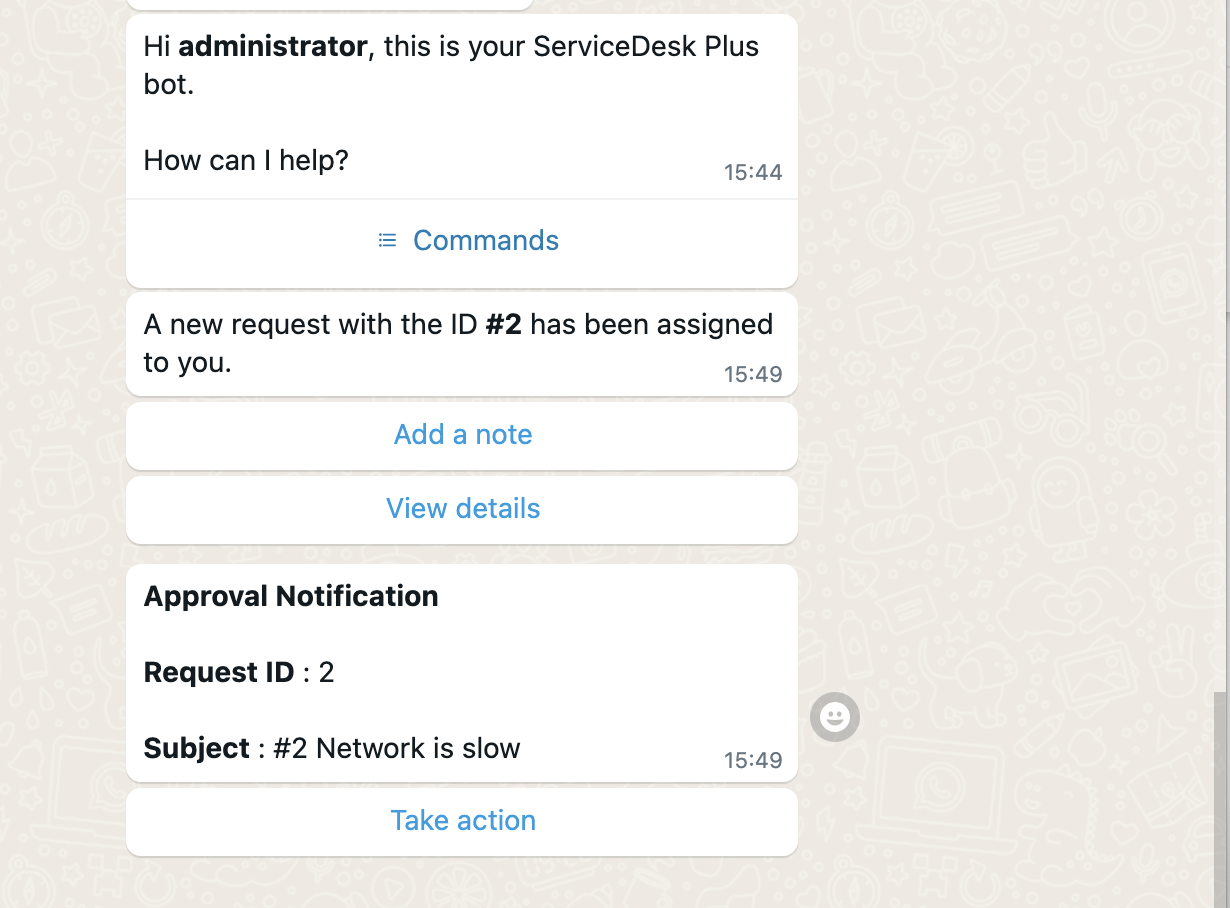The image size is (1230, 908).
Task: Click the Request ID : 2 line
Action: coord(239,673)
